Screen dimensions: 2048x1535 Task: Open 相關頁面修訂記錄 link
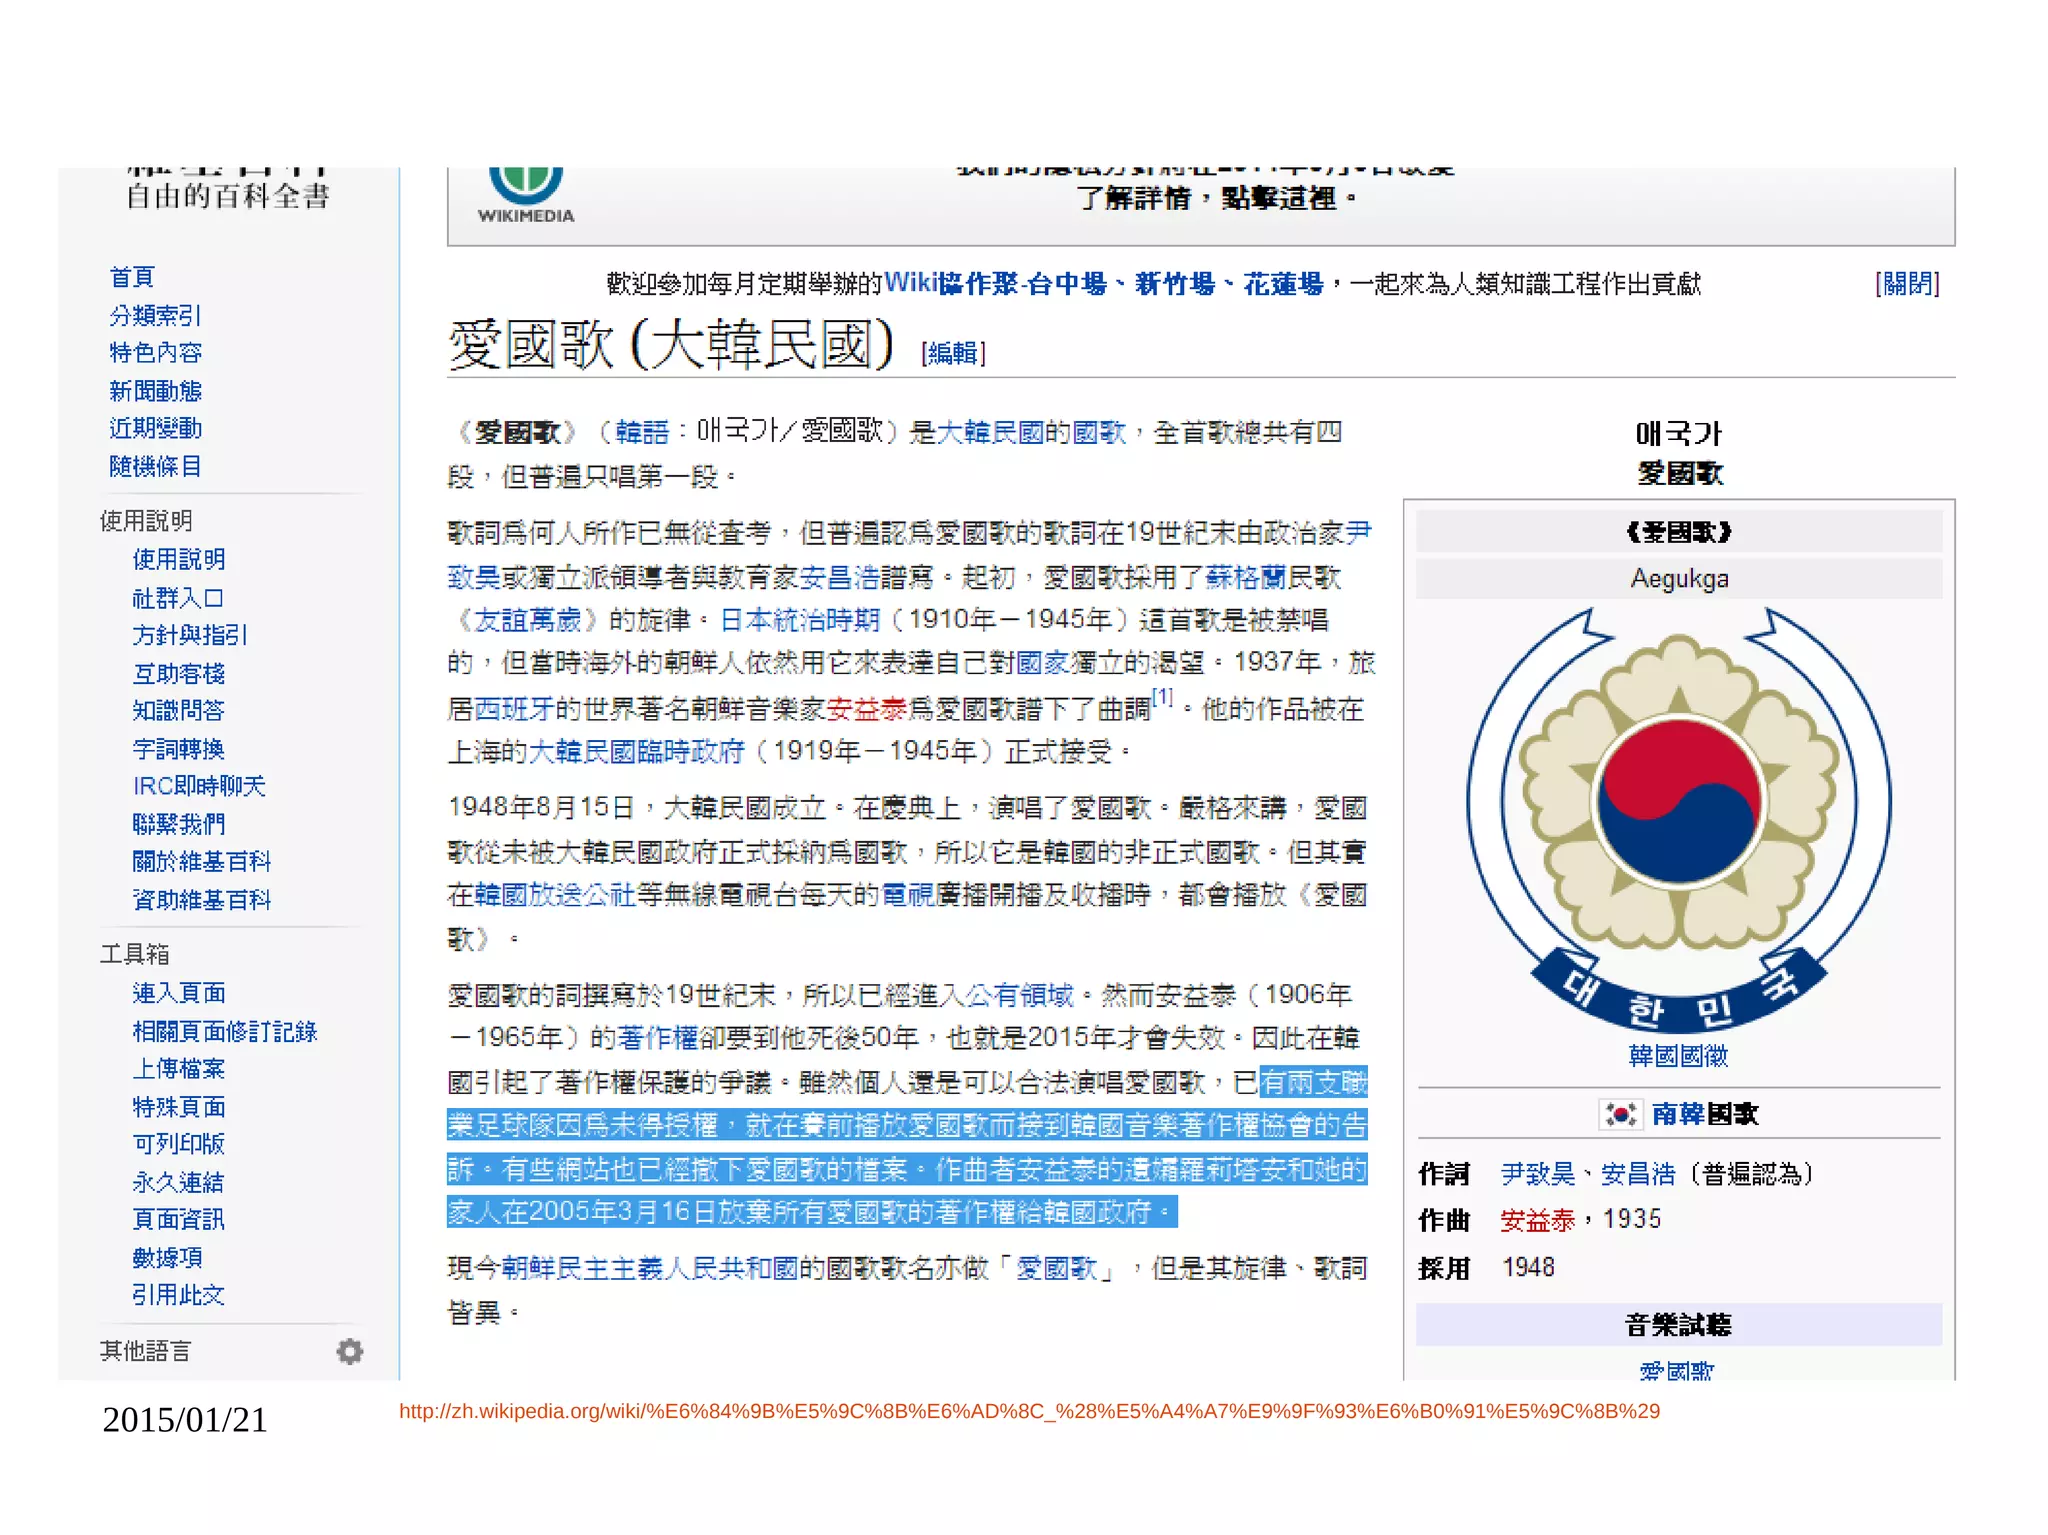tap(225, 1031)
